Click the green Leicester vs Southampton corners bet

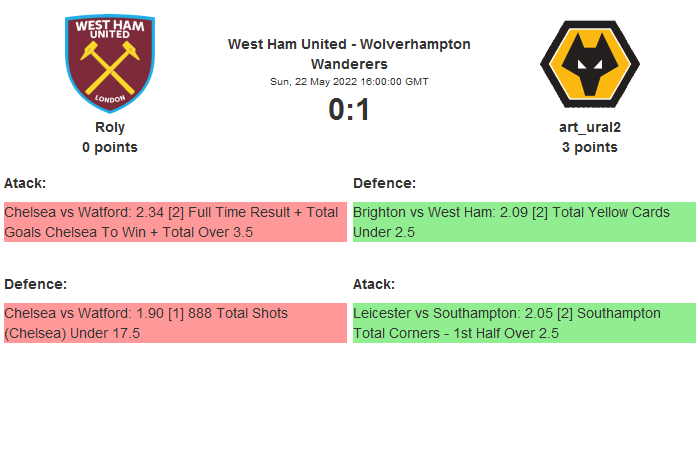coord(524,323)
